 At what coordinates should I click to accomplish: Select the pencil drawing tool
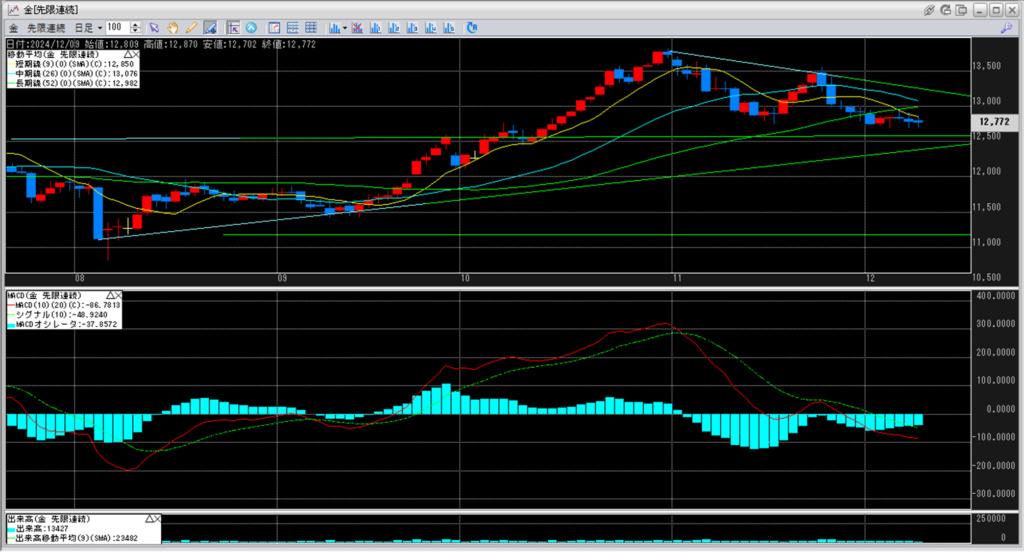[190, 27]
